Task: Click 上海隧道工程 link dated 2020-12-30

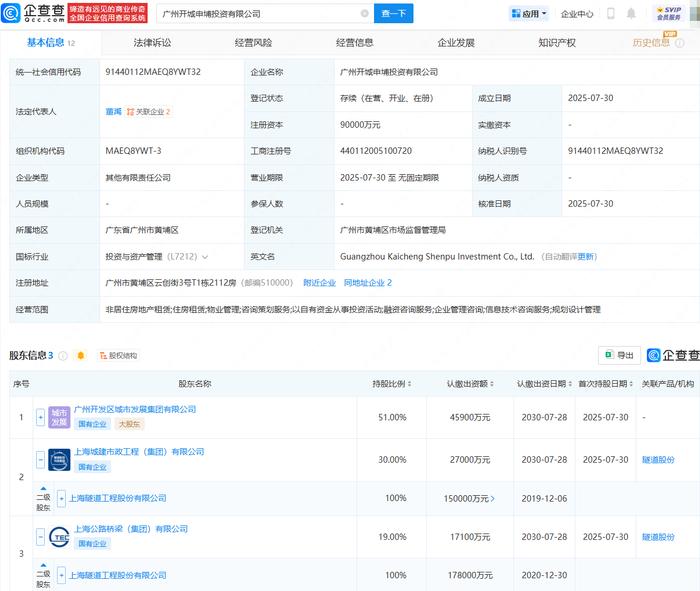Action: click(x=117, y=575)
